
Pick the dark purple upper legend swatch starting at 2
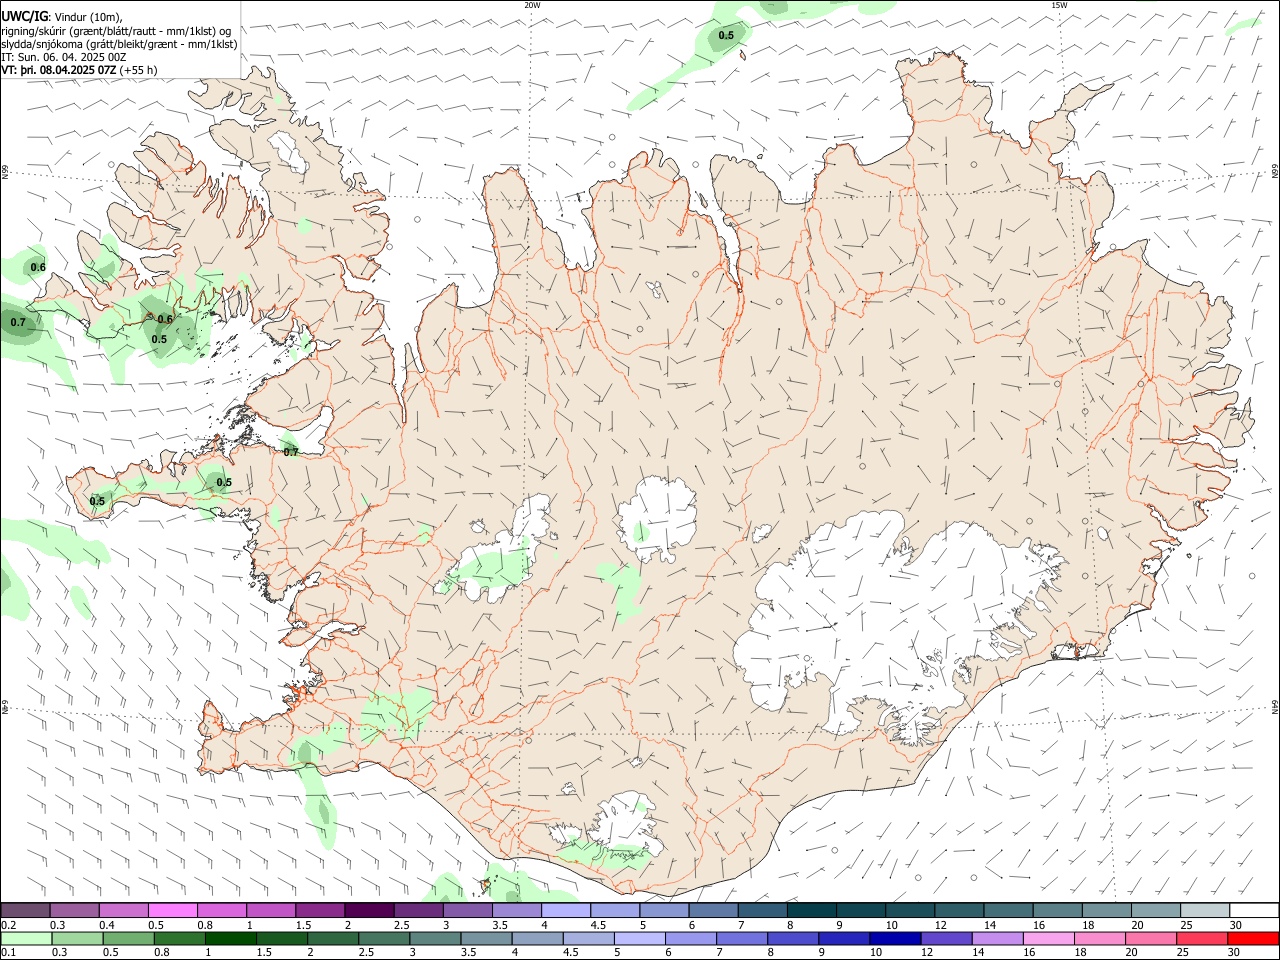[x=369, y=910]
